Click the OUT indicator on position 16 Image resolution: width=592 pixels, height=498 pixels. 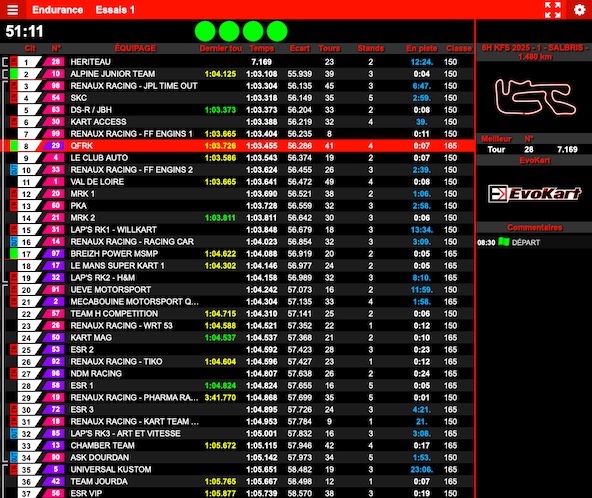[14, 242]
